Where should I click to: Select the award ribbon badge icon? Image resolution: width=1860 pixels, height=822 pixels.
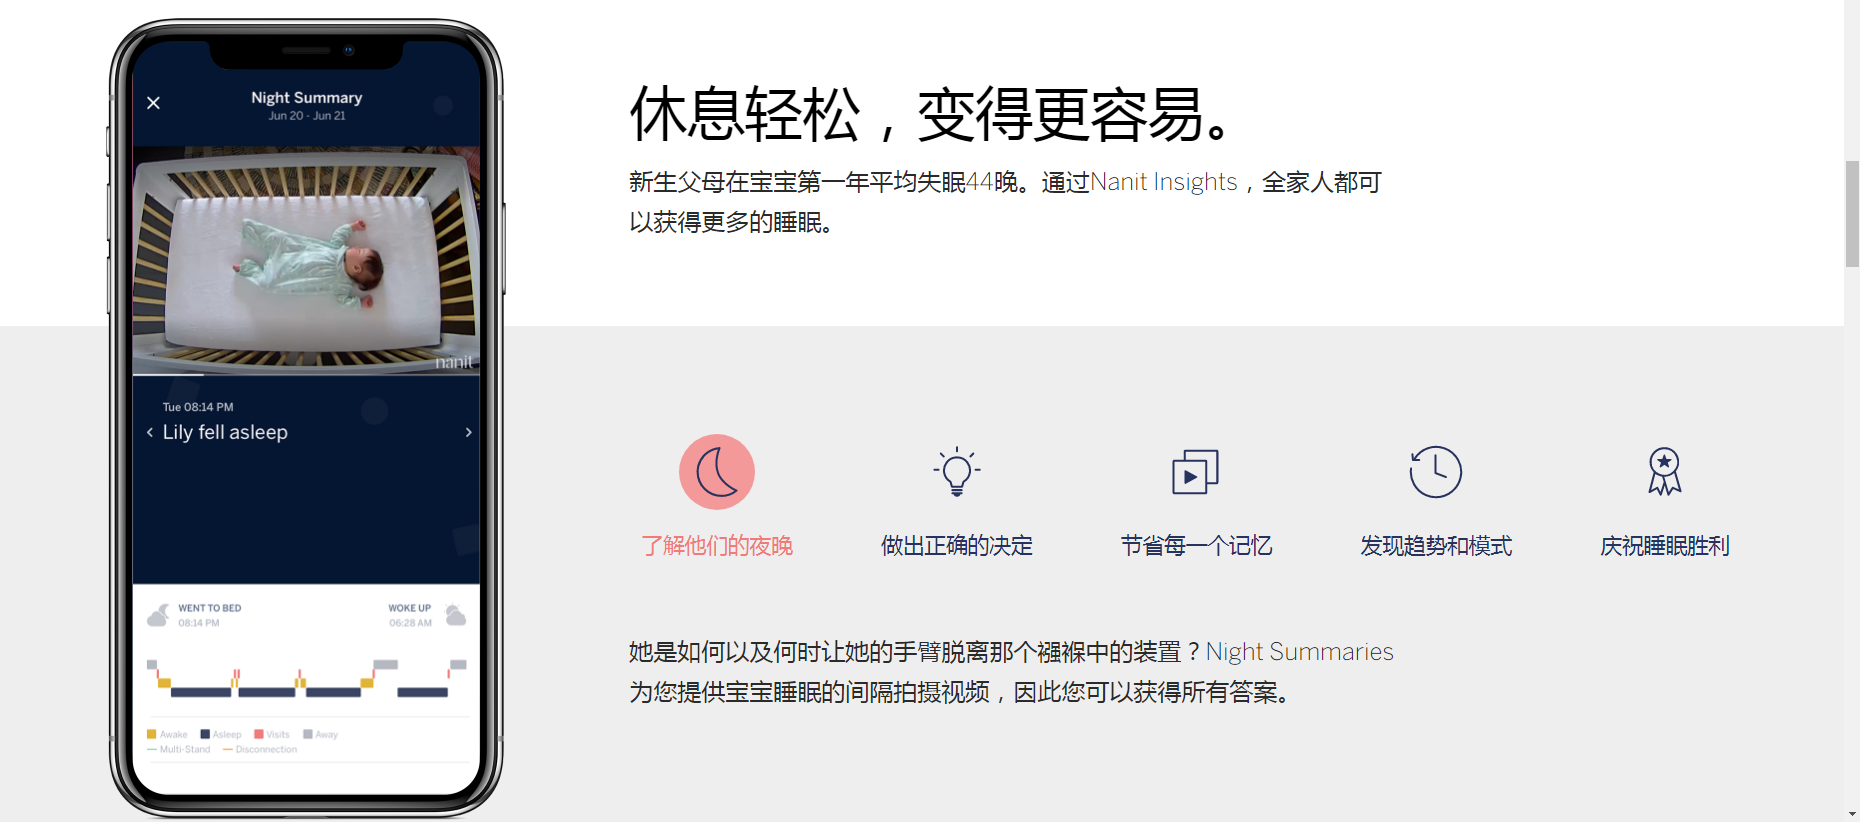tap(1665, 472)
